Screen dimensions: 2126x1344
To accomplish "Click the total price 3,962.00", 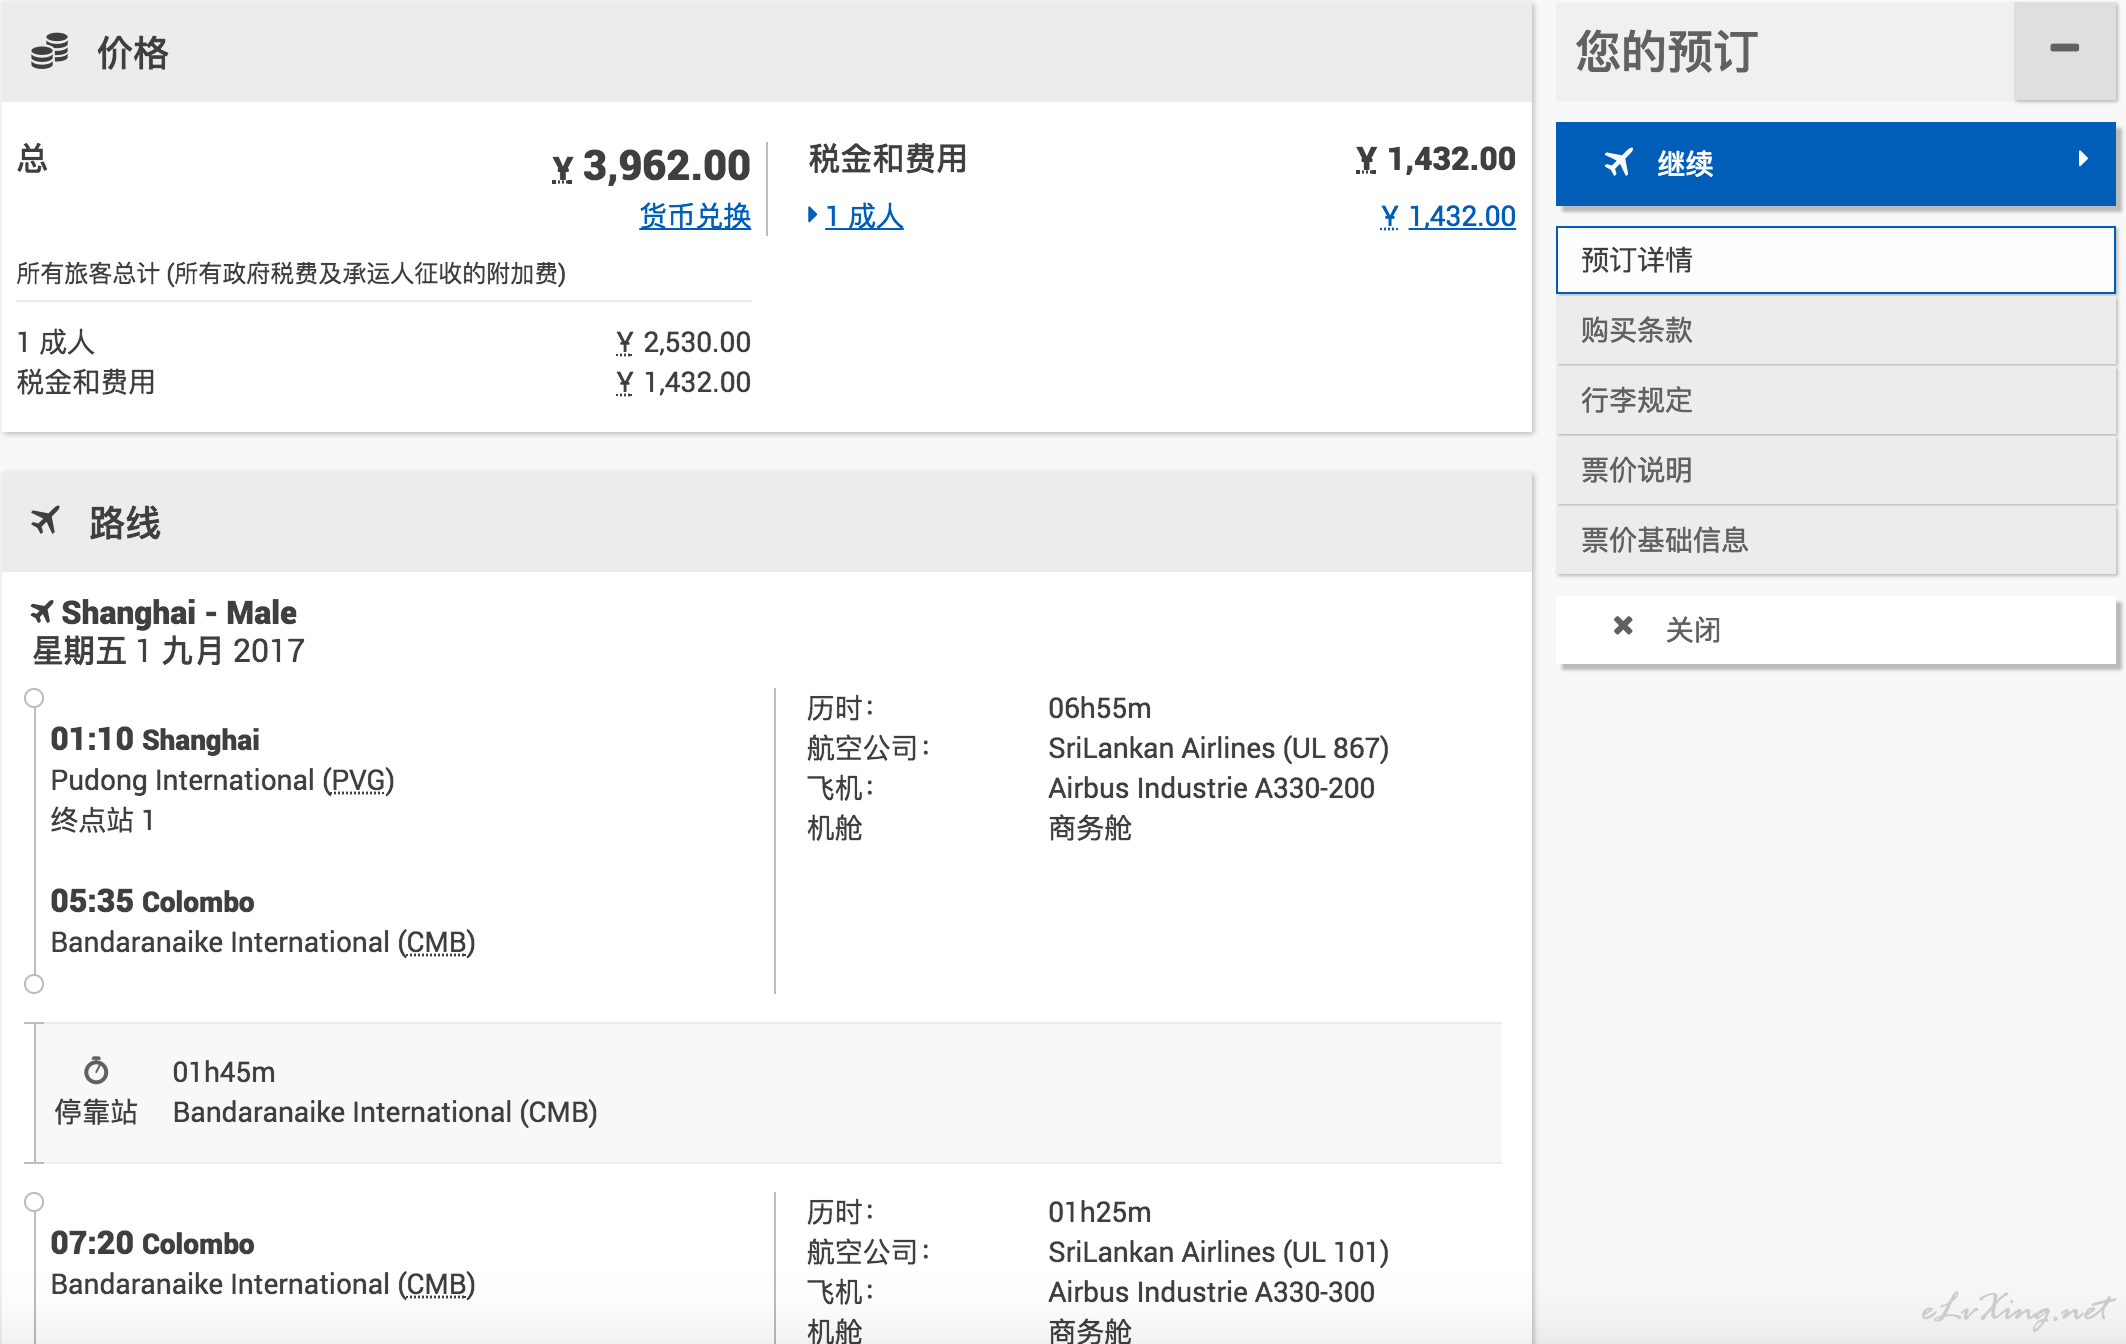I will [x=651, y=166].
